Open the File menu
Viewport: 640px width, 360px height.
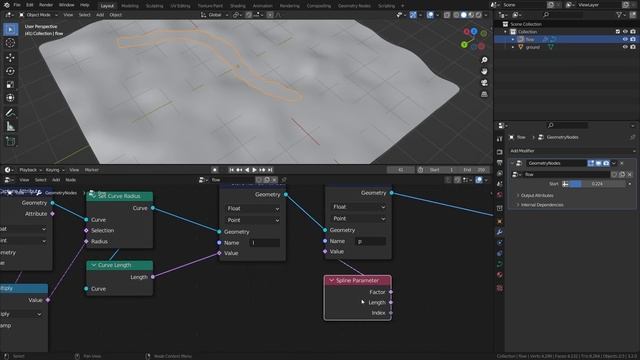(x=17, y=5)
